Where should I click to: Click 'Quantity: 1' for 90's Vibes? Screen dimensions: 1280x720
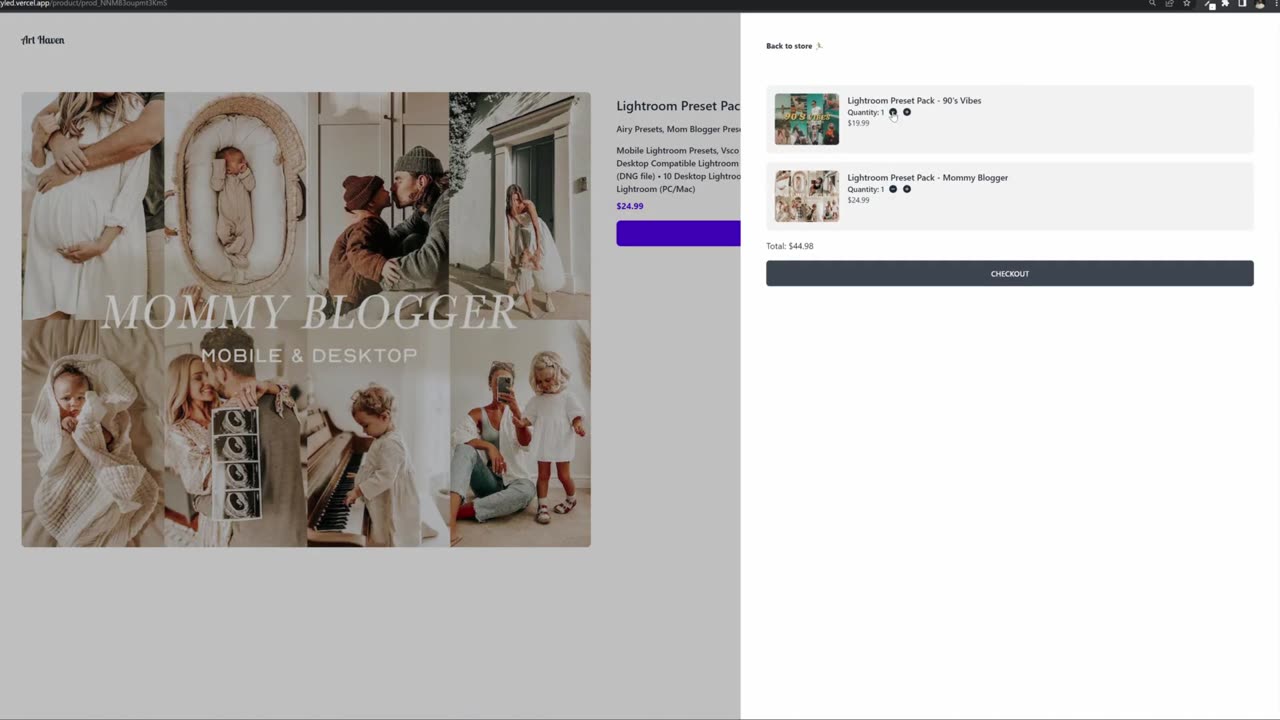pos(866,112)
